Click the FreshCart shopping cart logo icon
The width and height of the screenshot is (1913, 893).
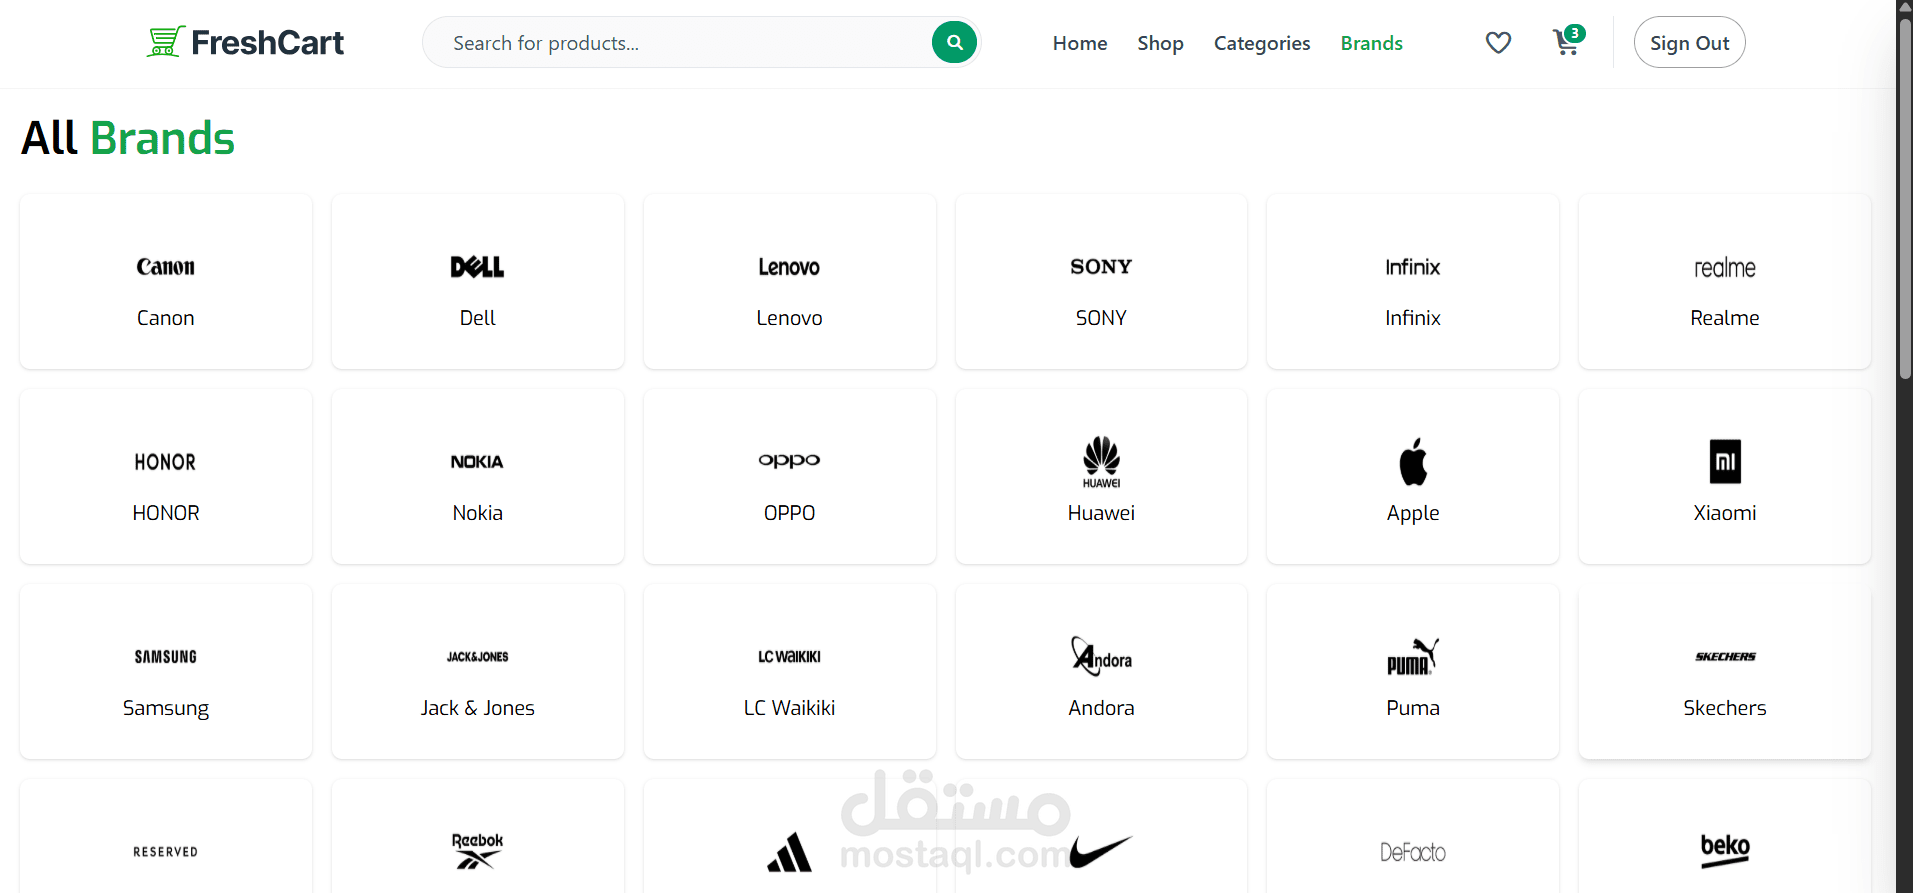pyautogui.click(x=166, y=42)
